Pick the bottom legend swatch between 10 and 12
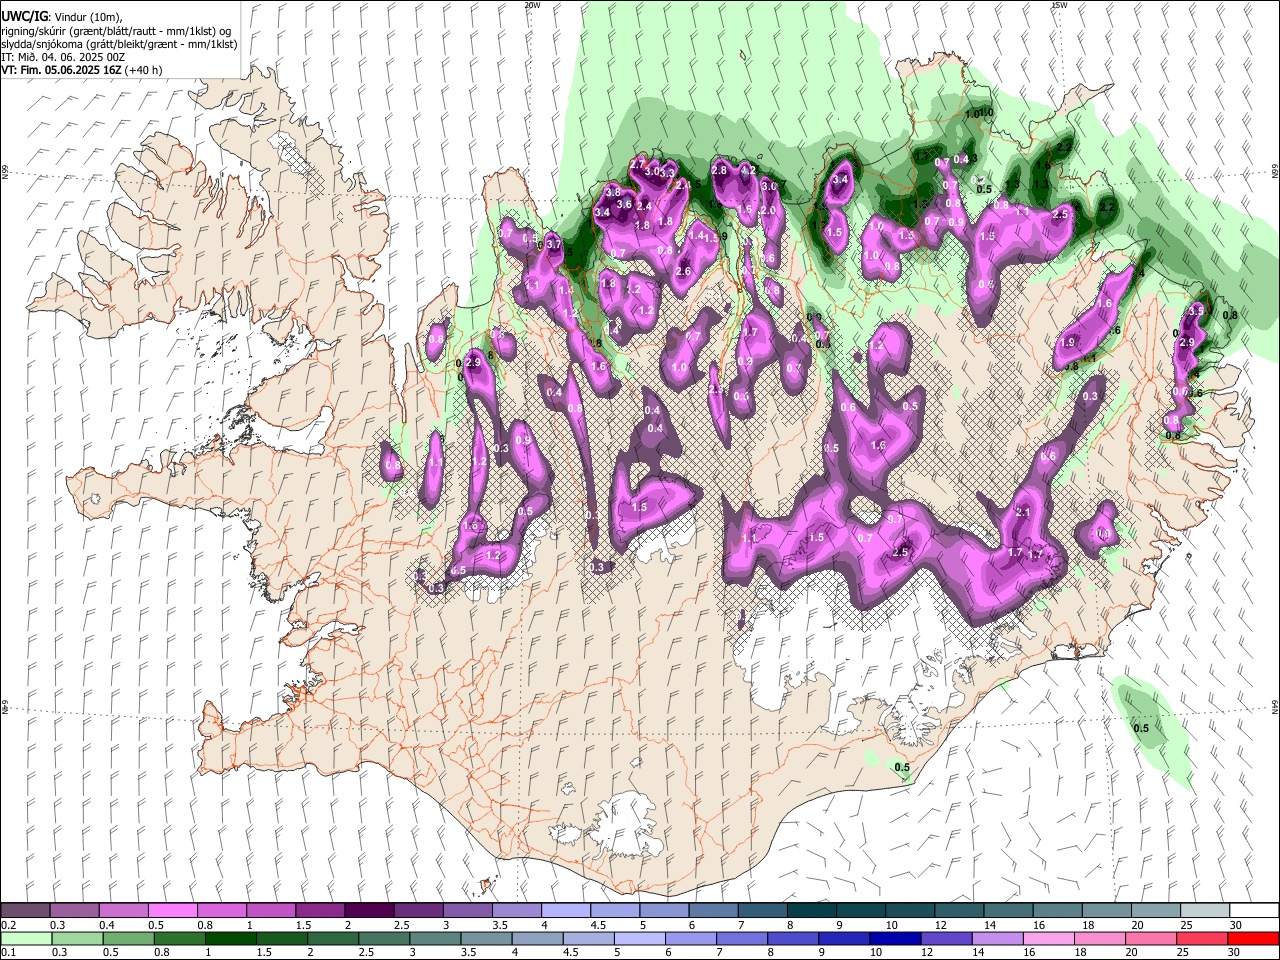This screenshot has width=1280, height=960. click(896, 938)
